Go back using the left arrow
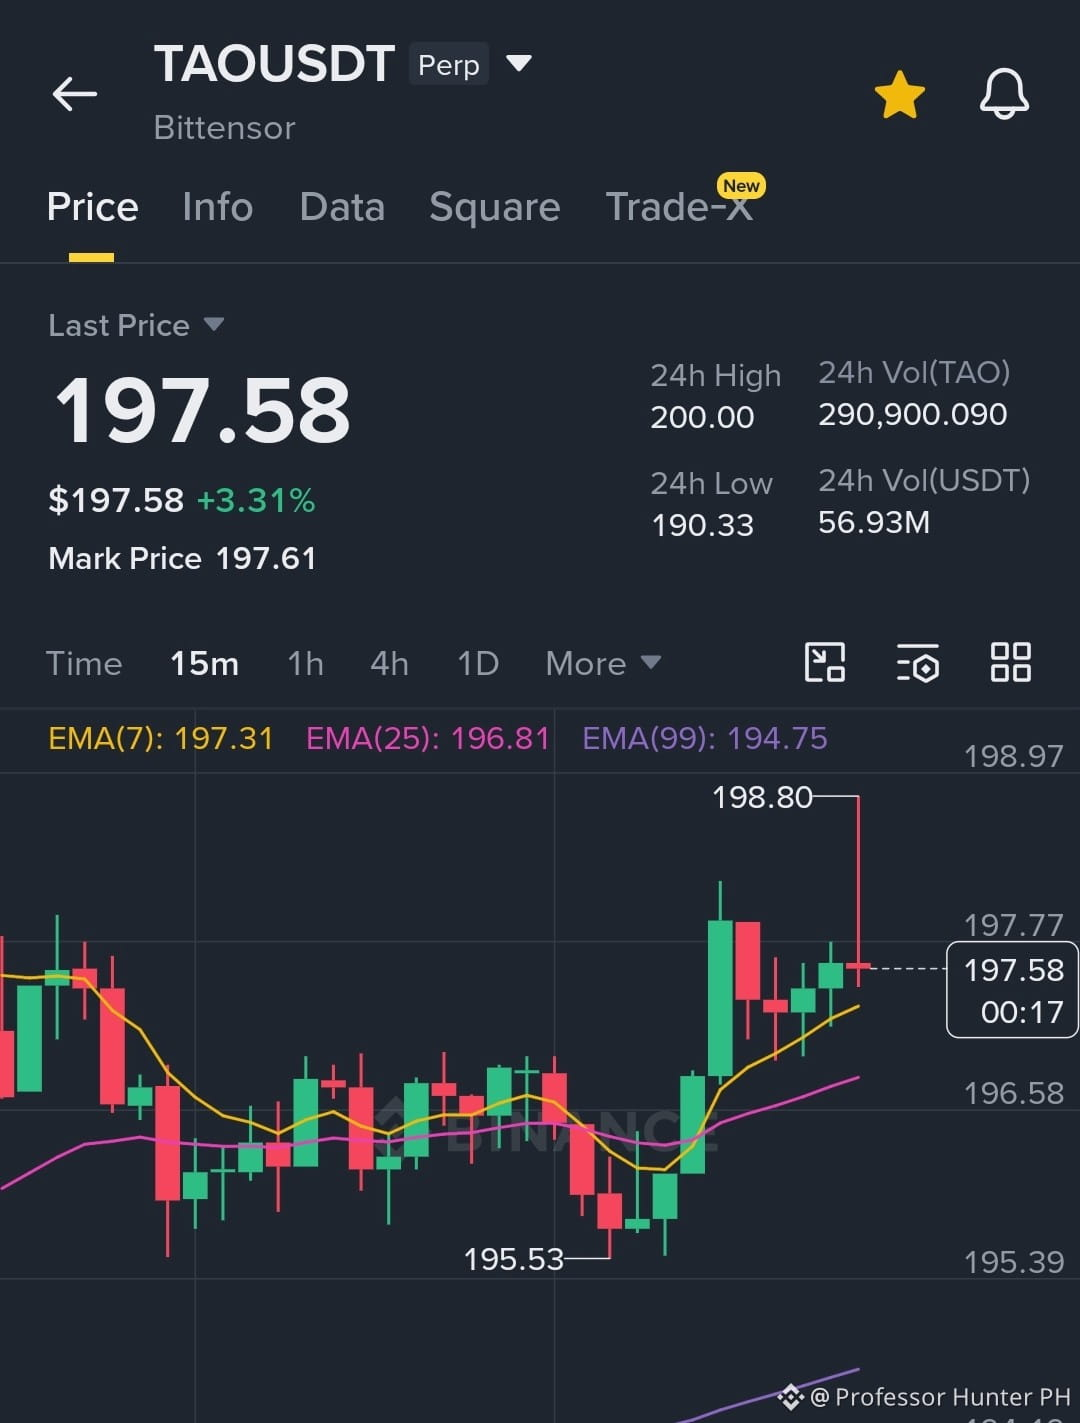The height and width of the screenshot is (1423, 1080). point(75,94)
